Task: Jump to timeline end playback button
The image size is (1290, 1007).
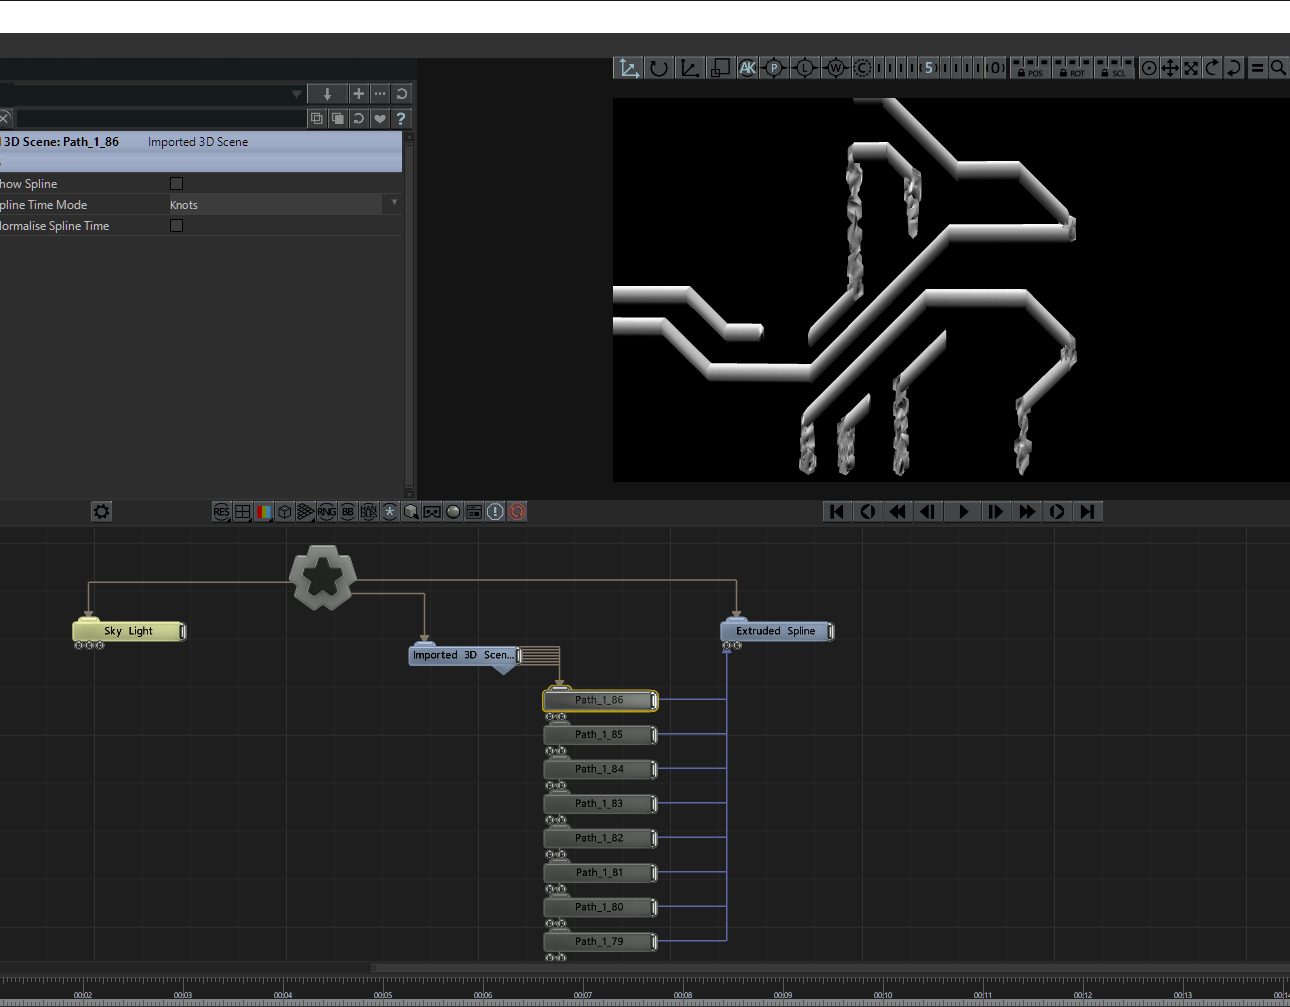Action: [1088, 512]
